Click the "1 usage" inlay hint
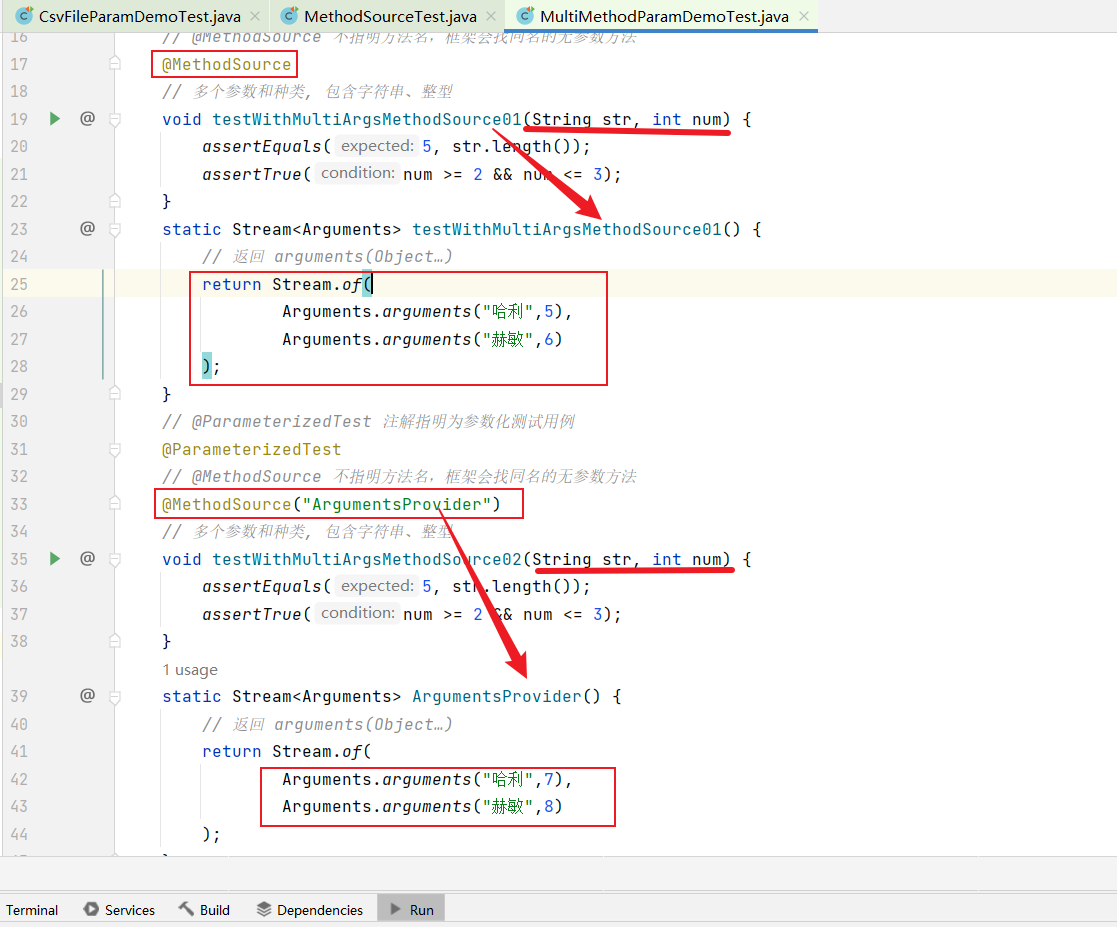 [190, 670]
